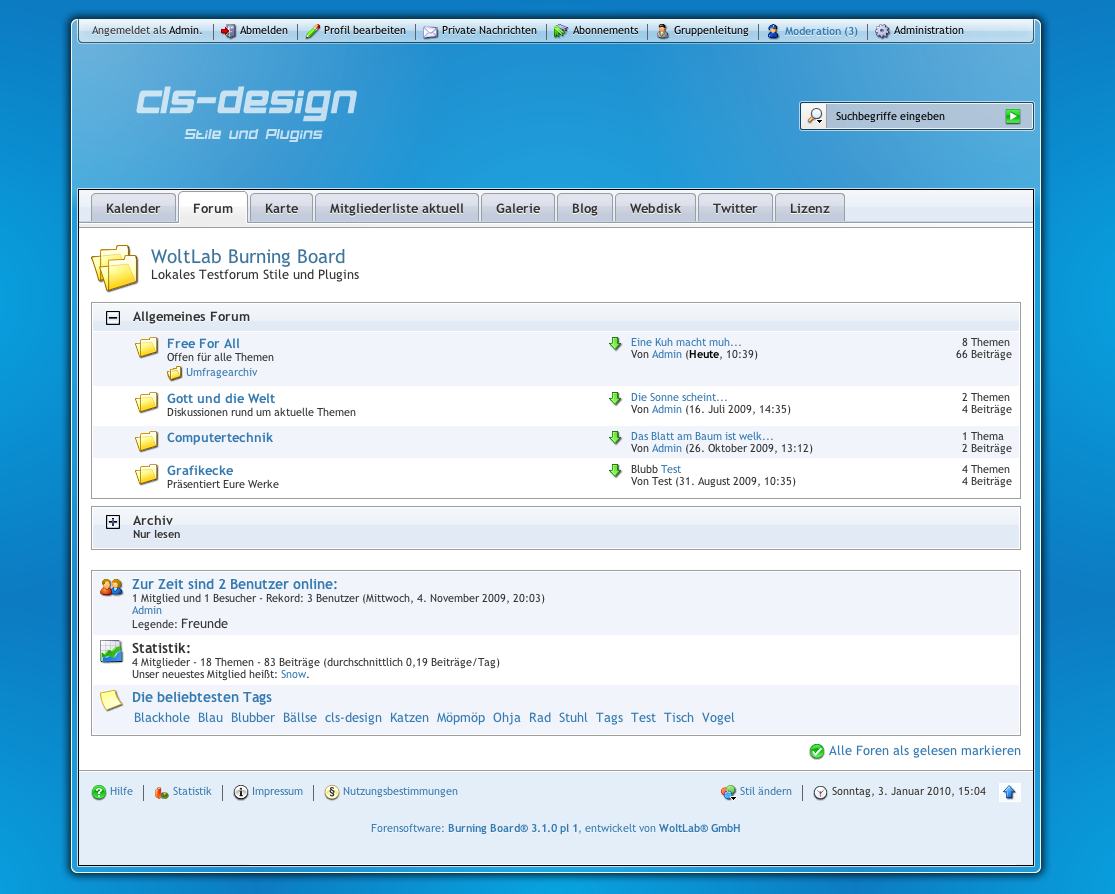This screenshot has width=1115, height=894.
Task: Open the Stil ändern style chooser
Action: [x=765, y=792]
